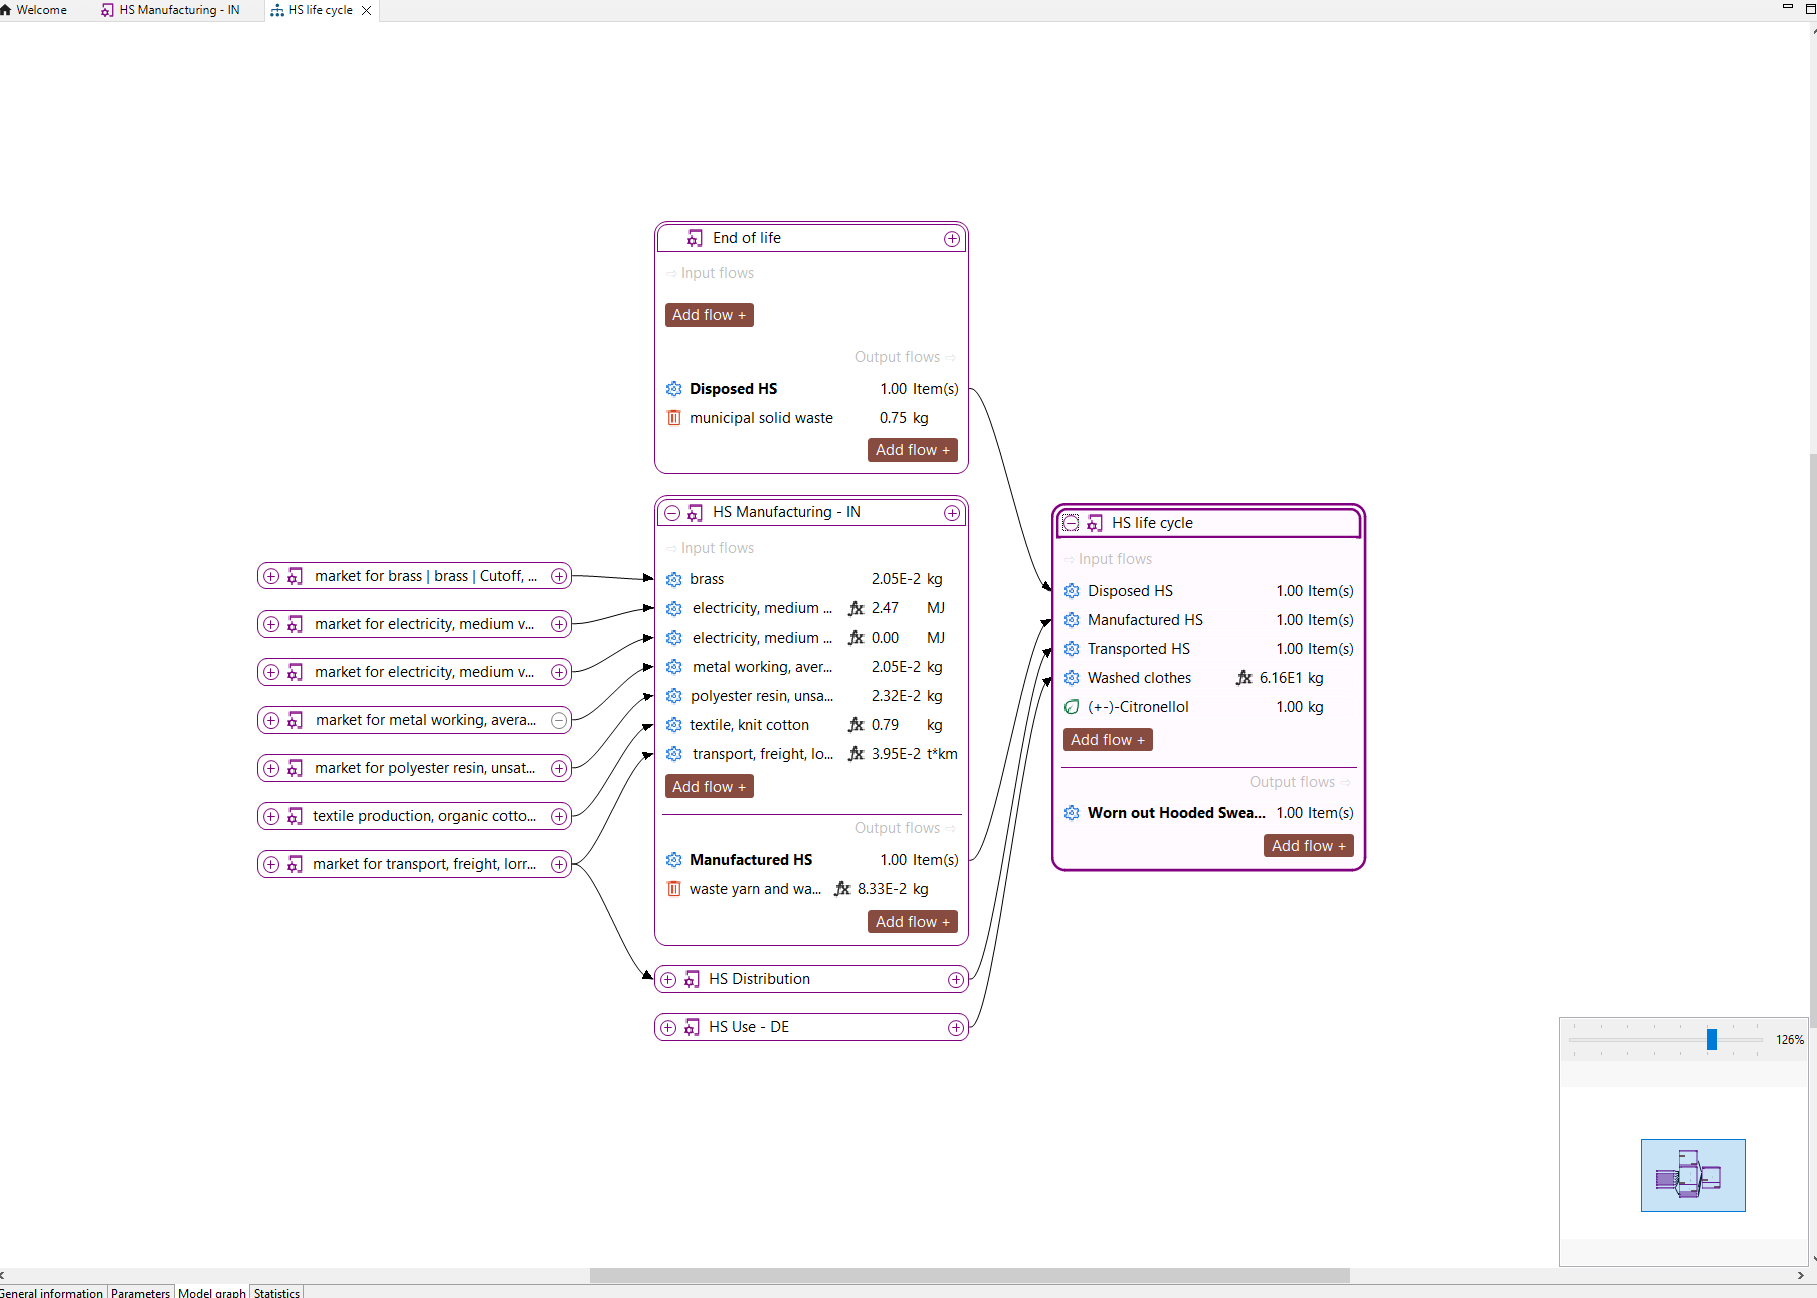
Task: Click the minimap overview thumbnail
Action: coord(1692,1175)
